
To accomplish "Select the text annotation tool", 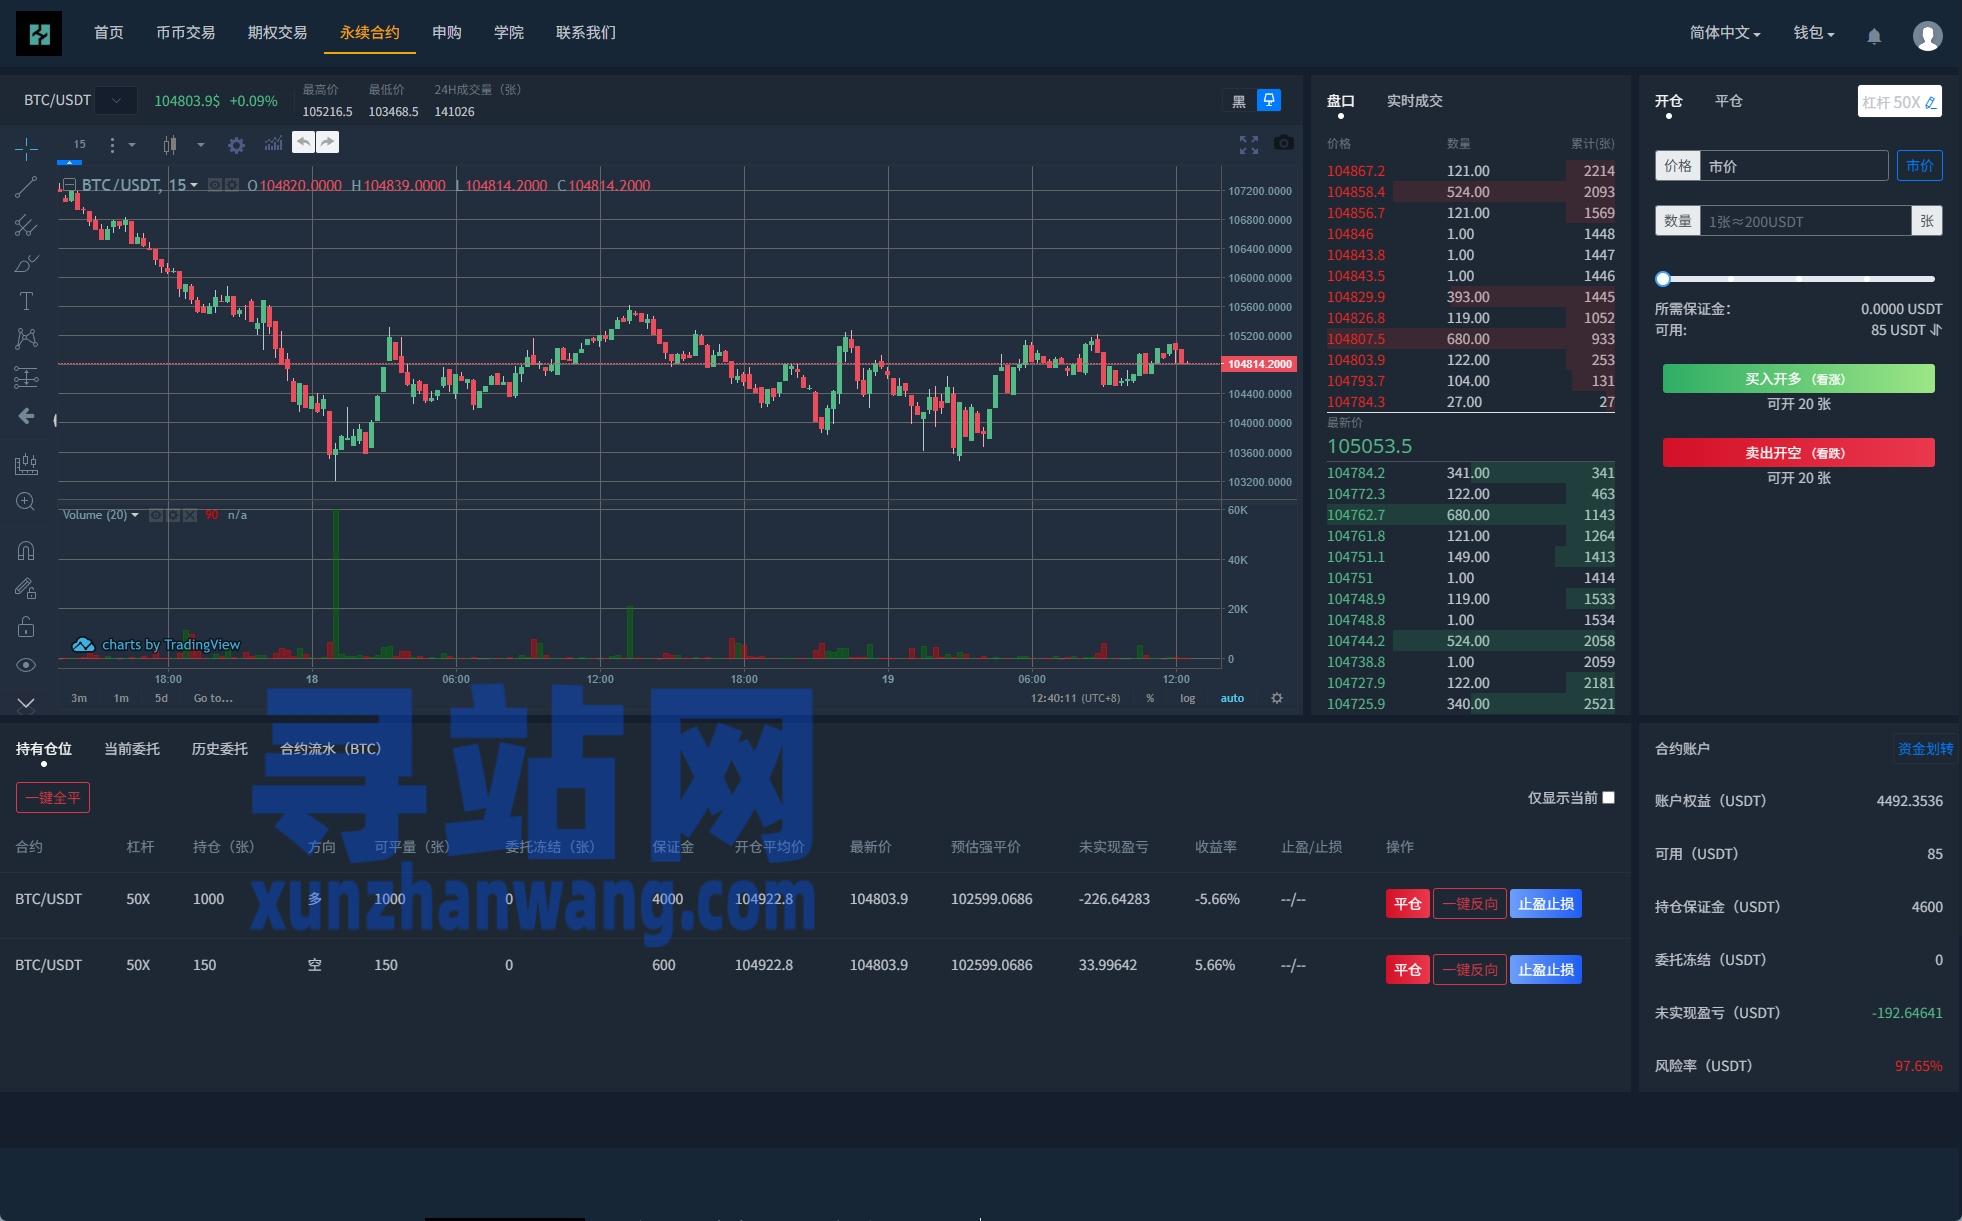I will [x=26, y=301].
